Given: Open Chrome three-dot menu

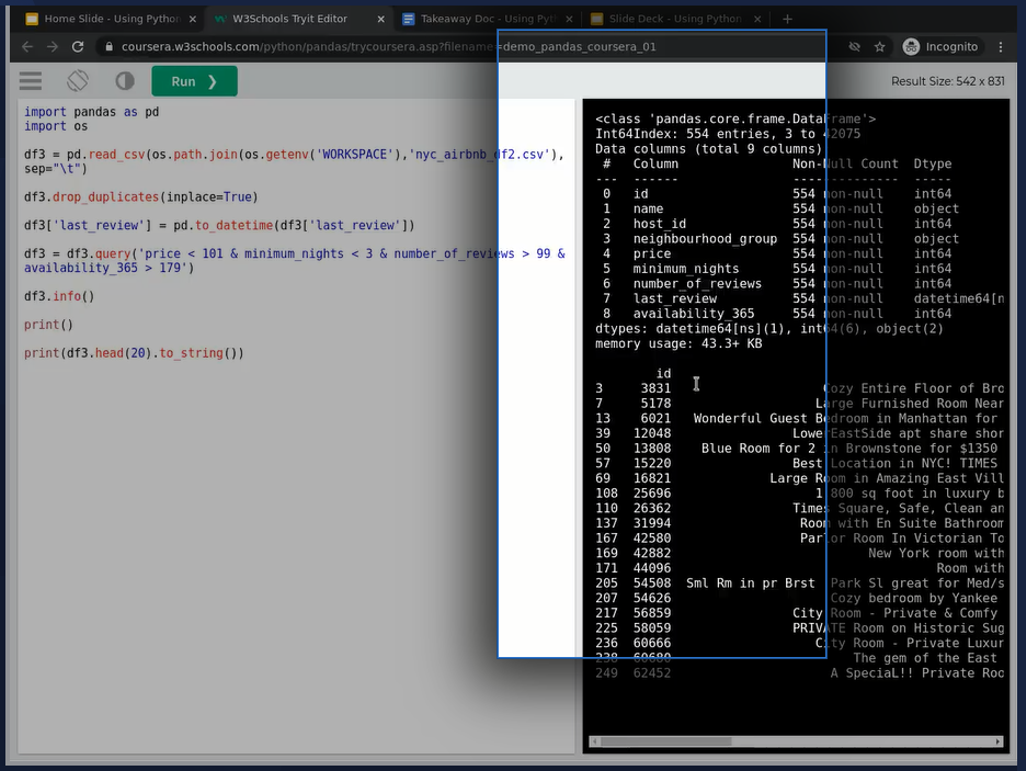Looking at the screenshot, I should click(x=1000, y=46).
